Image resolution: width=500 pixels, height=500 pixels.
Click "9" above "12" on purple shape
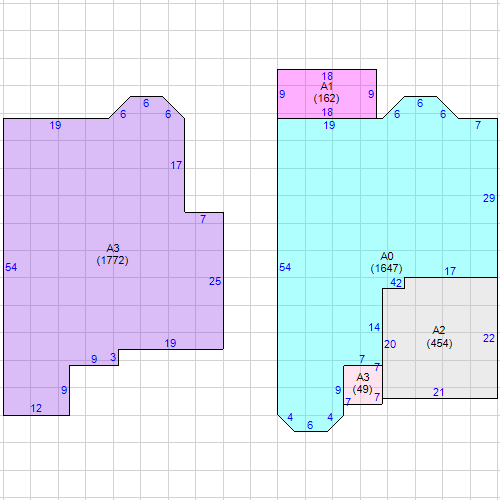[64, 390]
